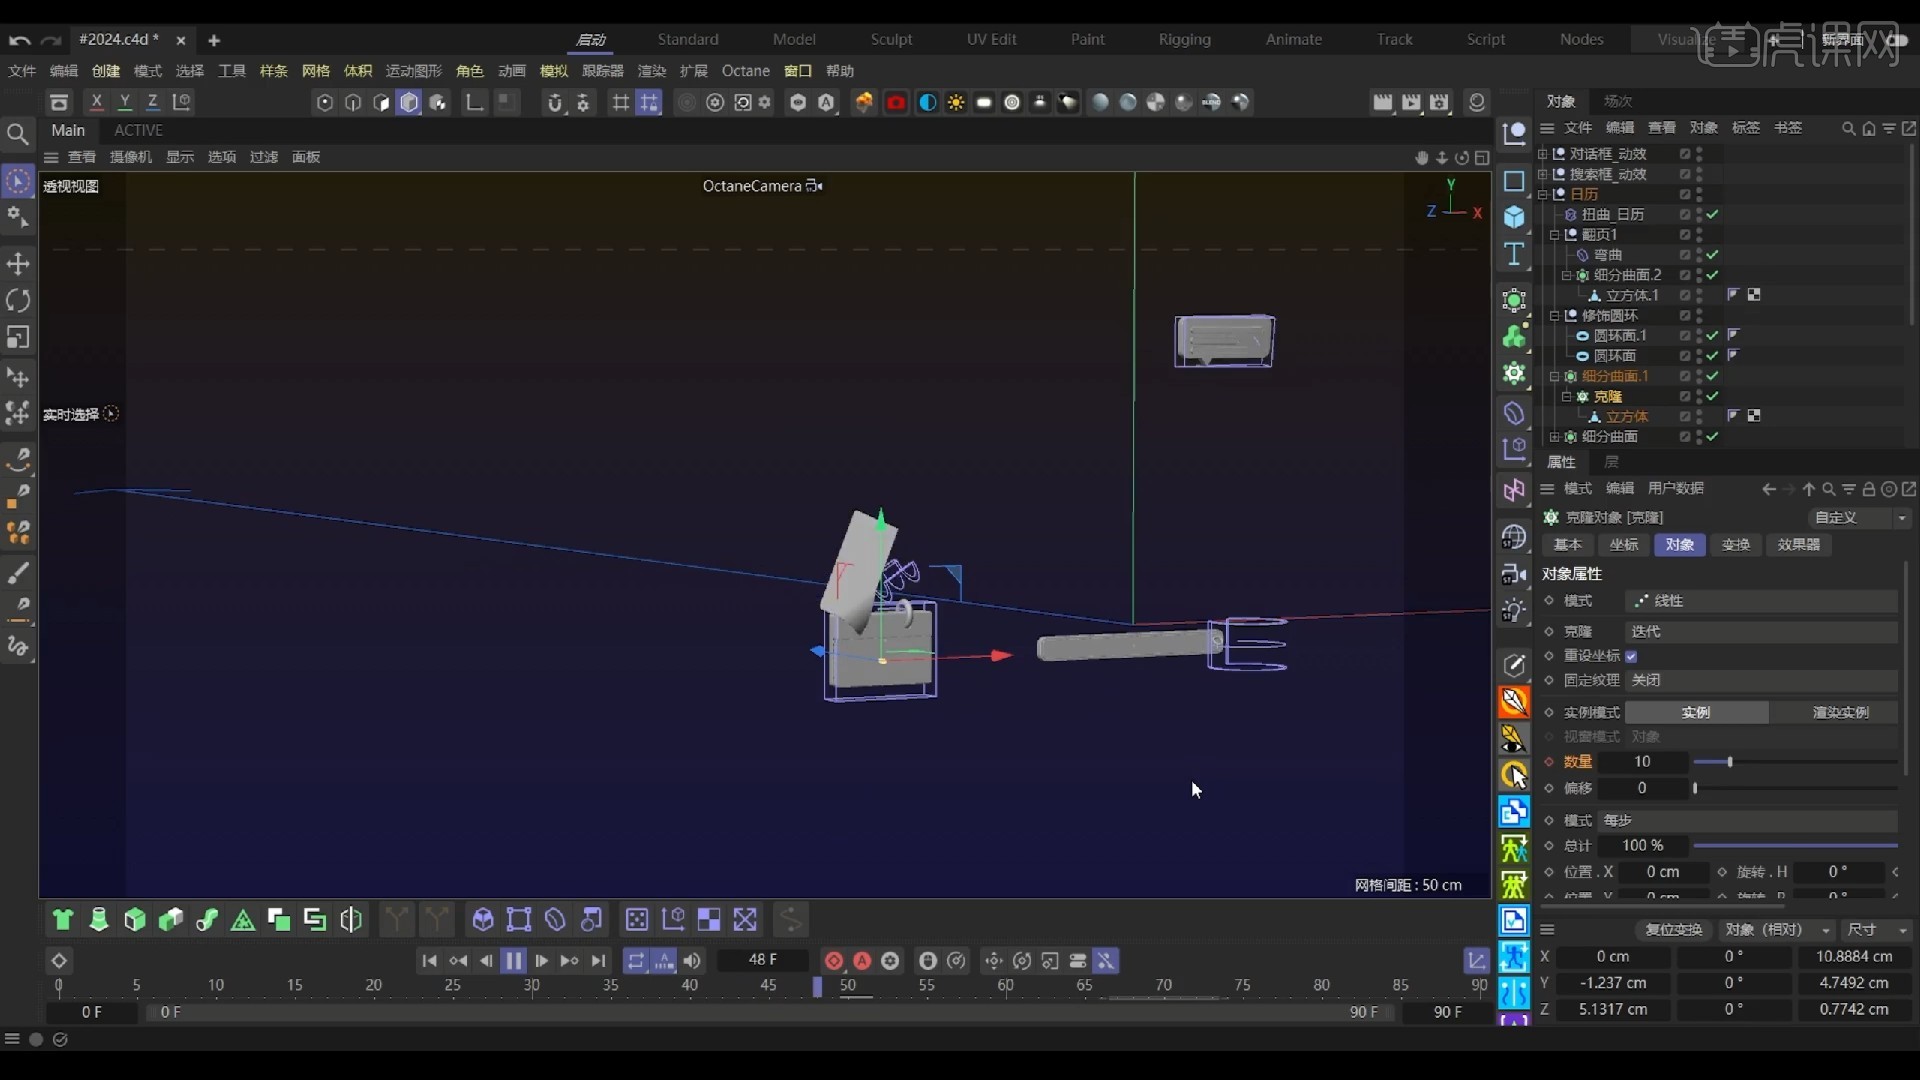Jump to timeline start button

coord(429,961)
